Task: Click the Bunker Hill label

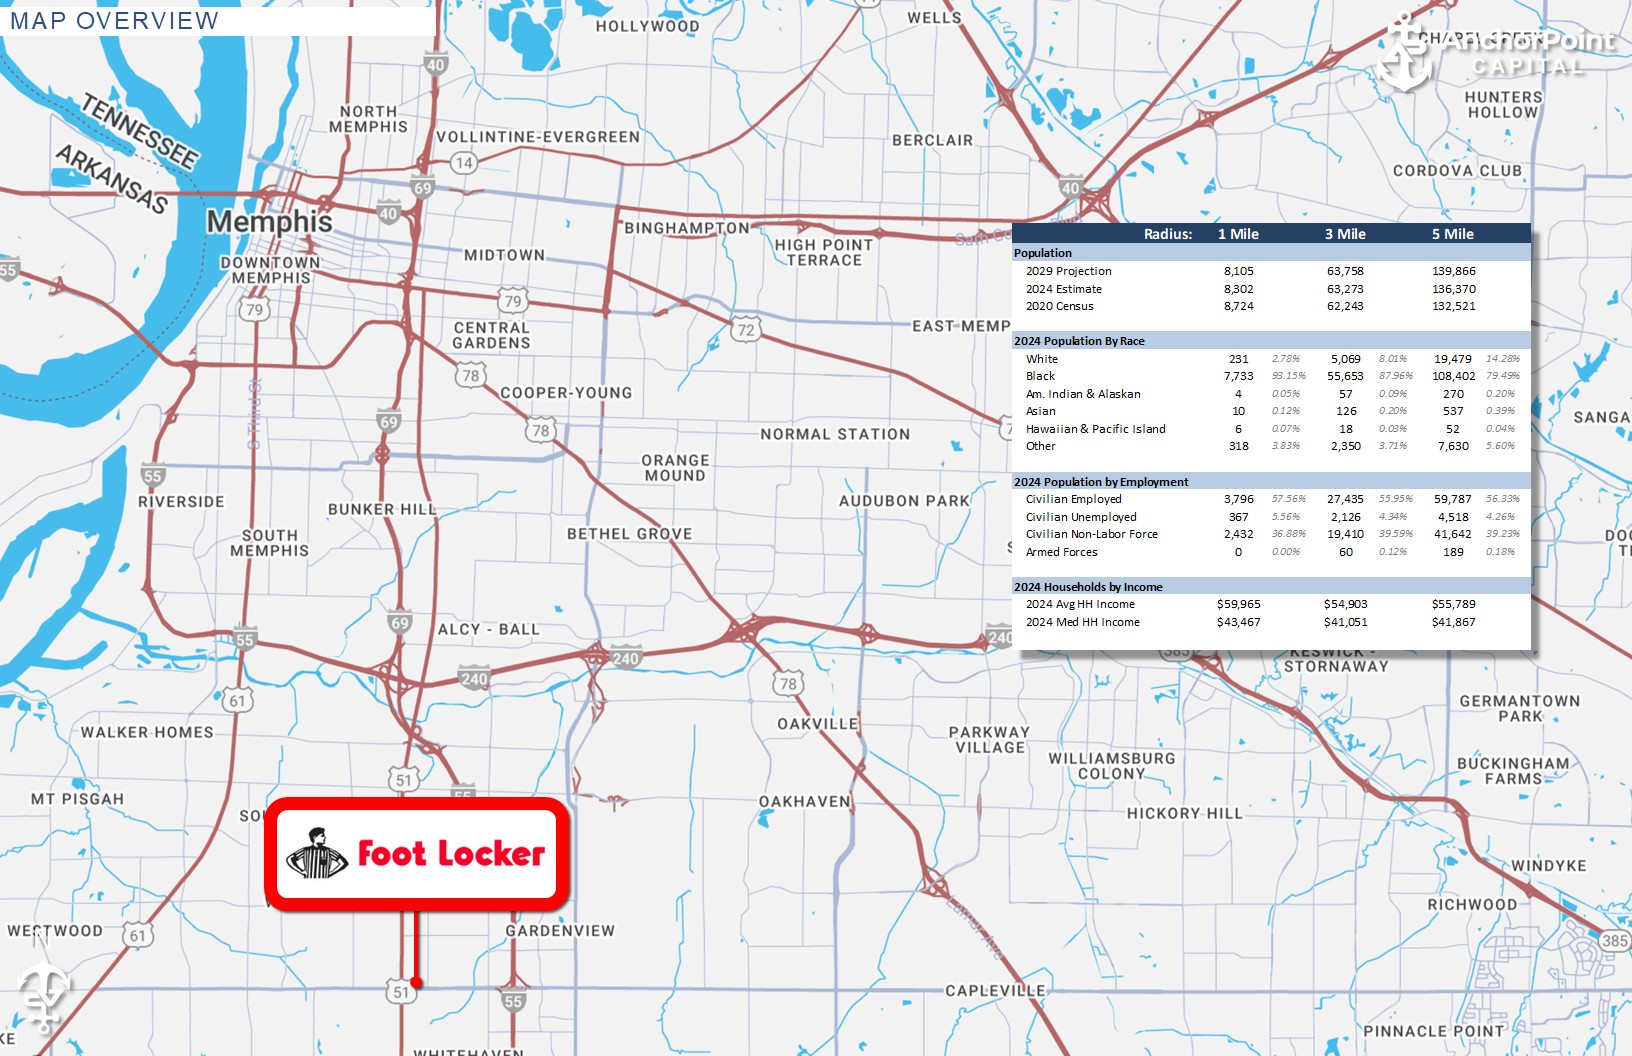Action: click(383, 509)
